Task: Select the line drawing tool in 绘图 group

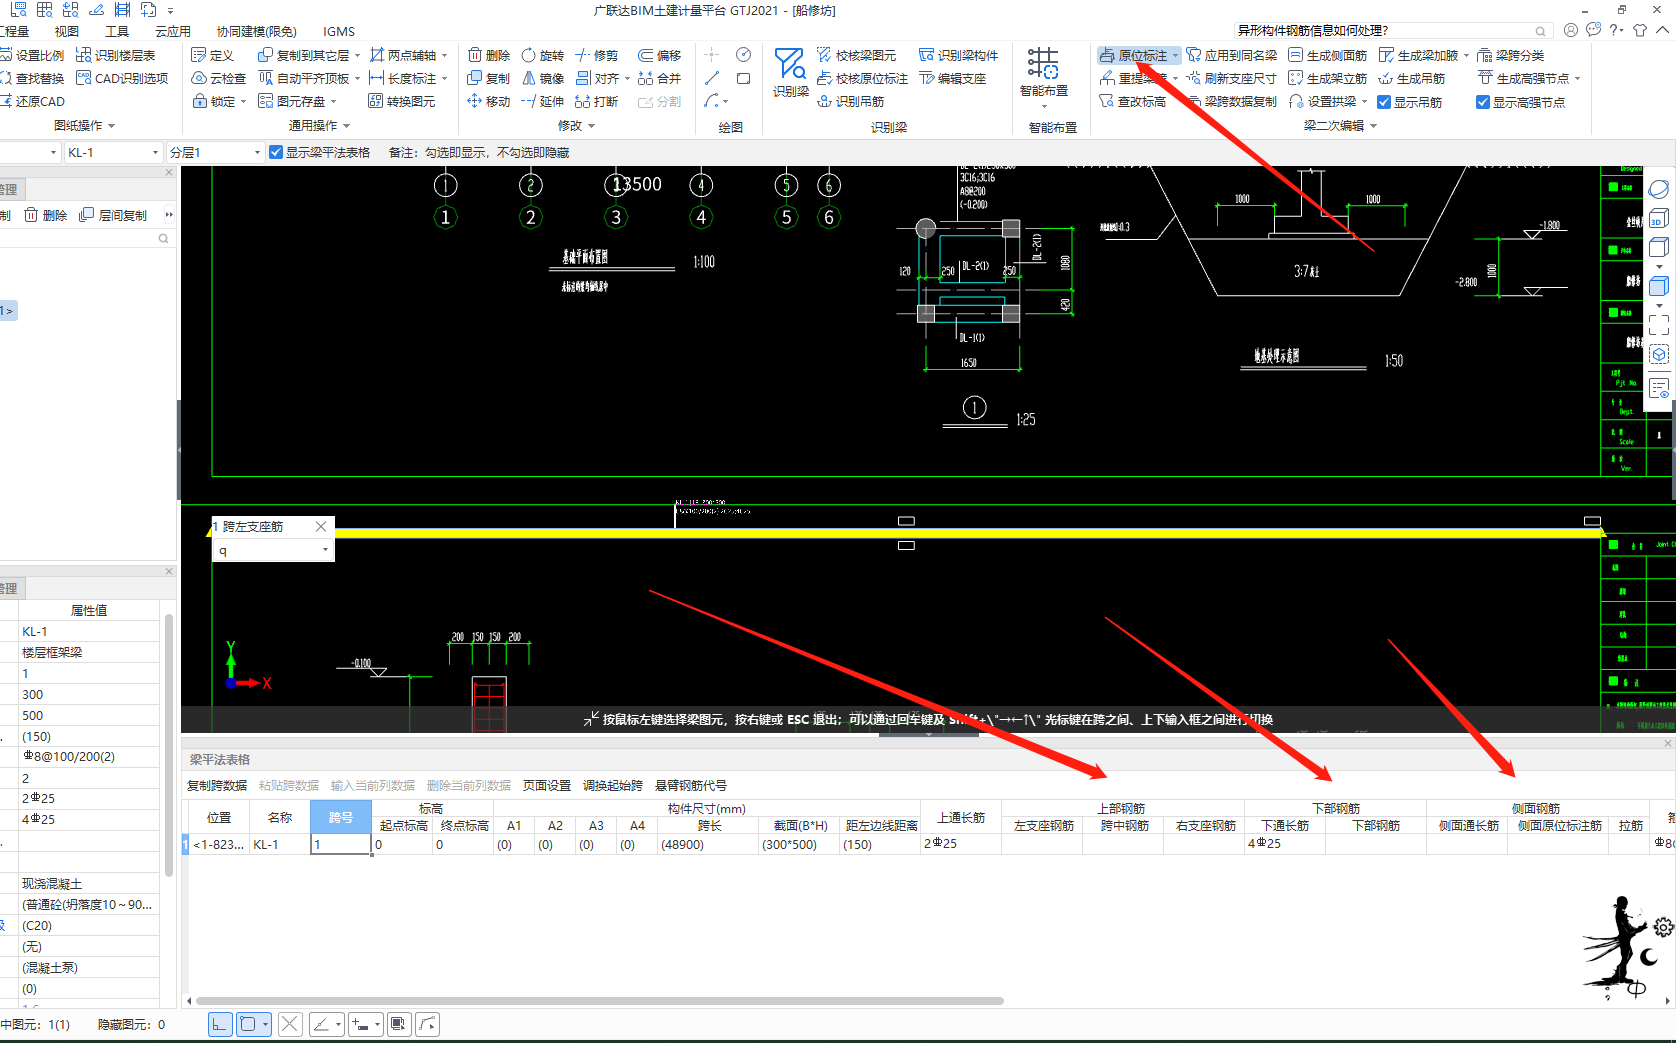Action: 712,78
